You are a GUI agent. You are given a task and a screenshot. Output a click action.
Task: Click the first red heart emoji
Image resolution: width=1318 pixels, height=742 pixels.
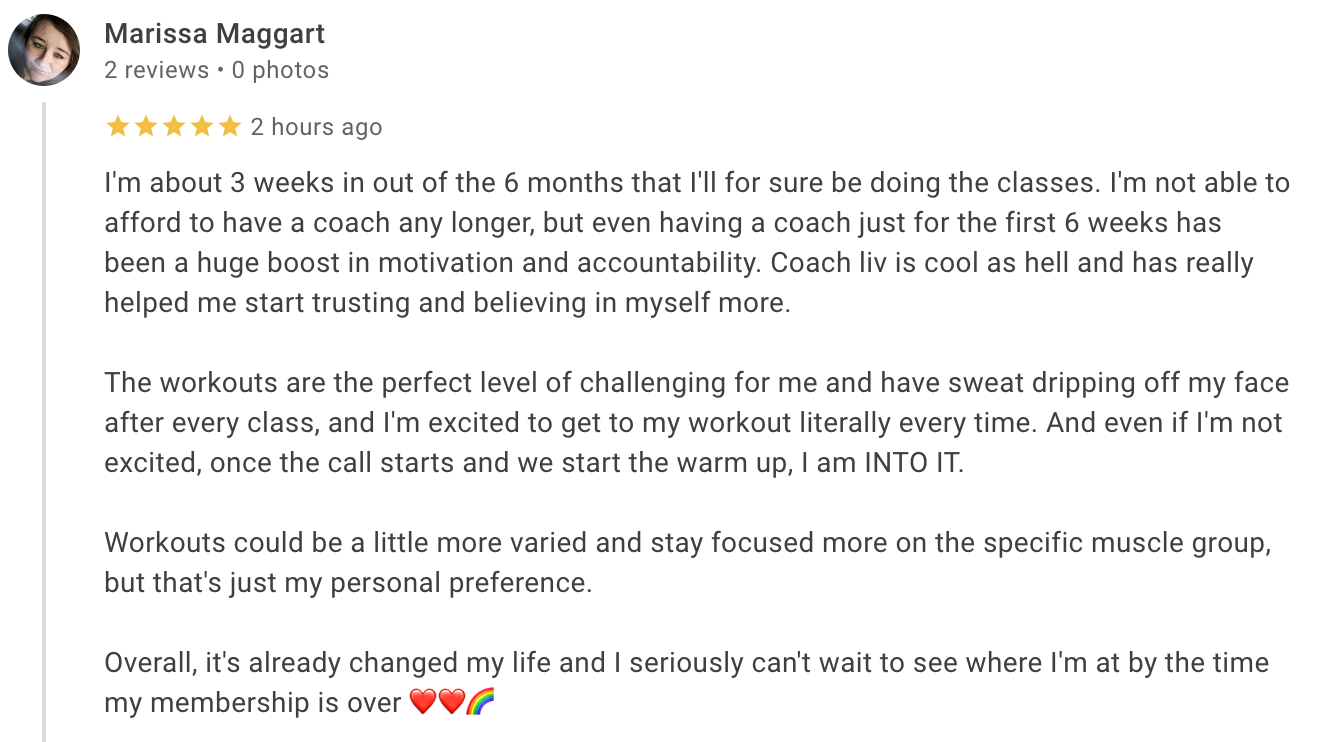[423, 703]
